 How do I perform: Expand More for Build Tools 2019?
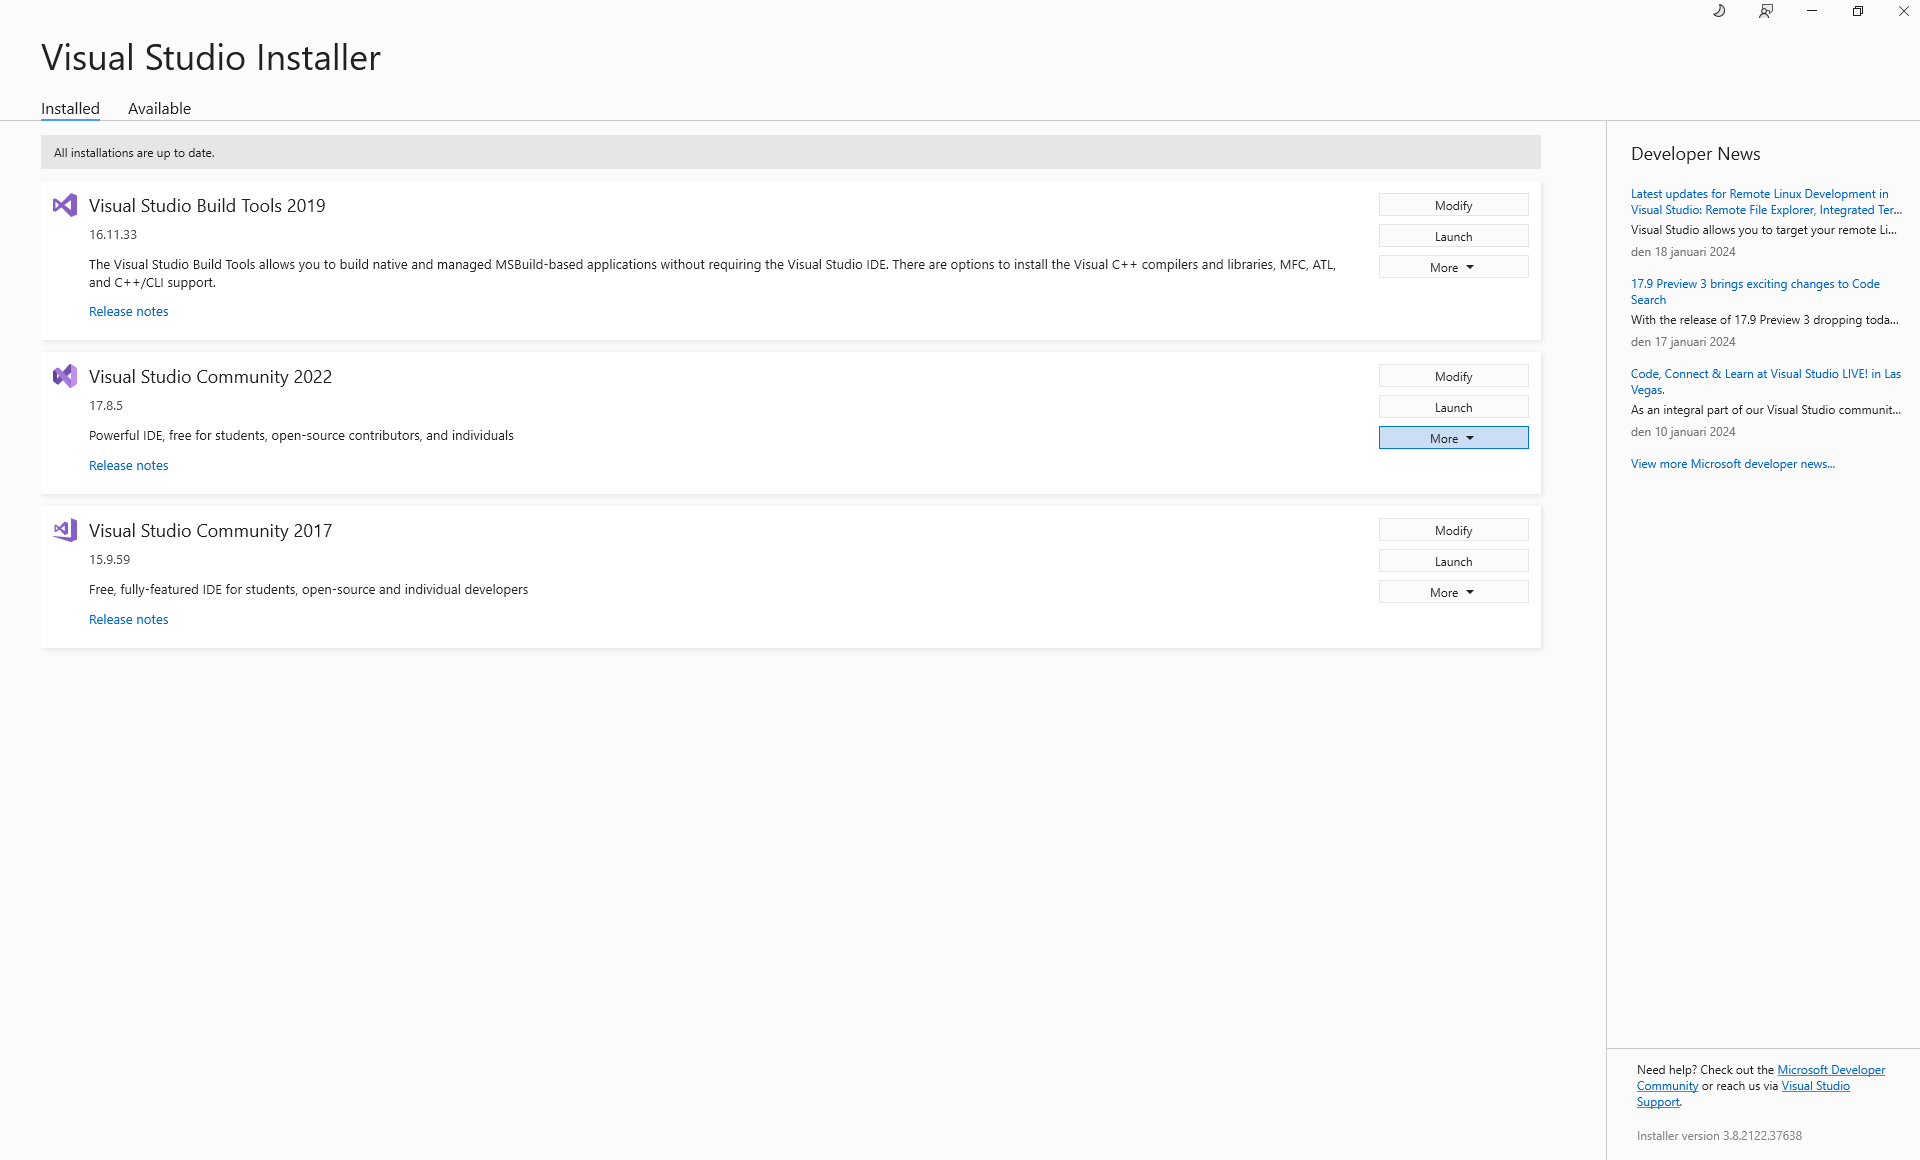click(x=1453, y=267)
